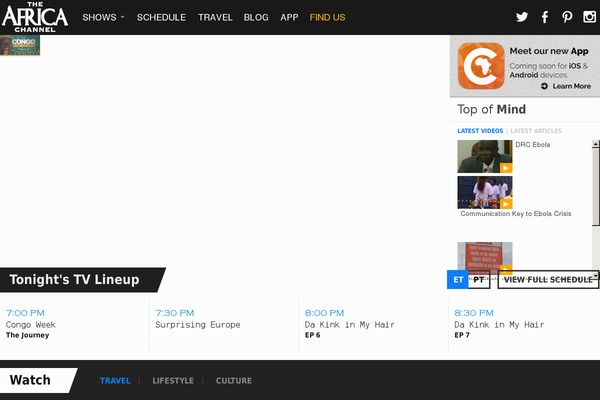Select the Latest Articles tab

[x=536, y=131]
